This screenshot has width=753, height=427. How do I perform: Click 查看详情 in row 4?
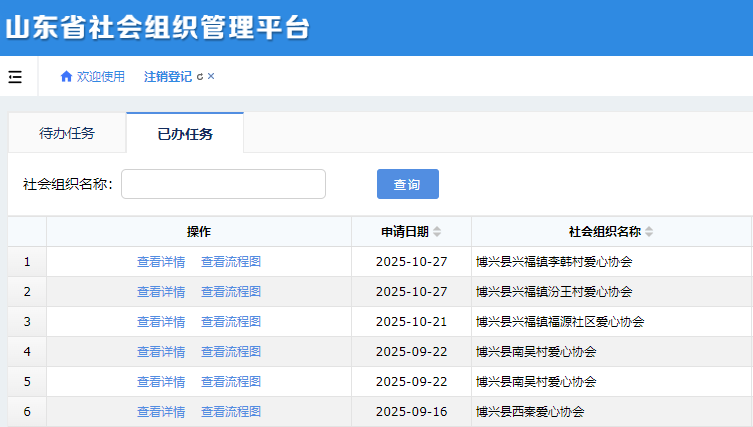(x=161, y=352)
